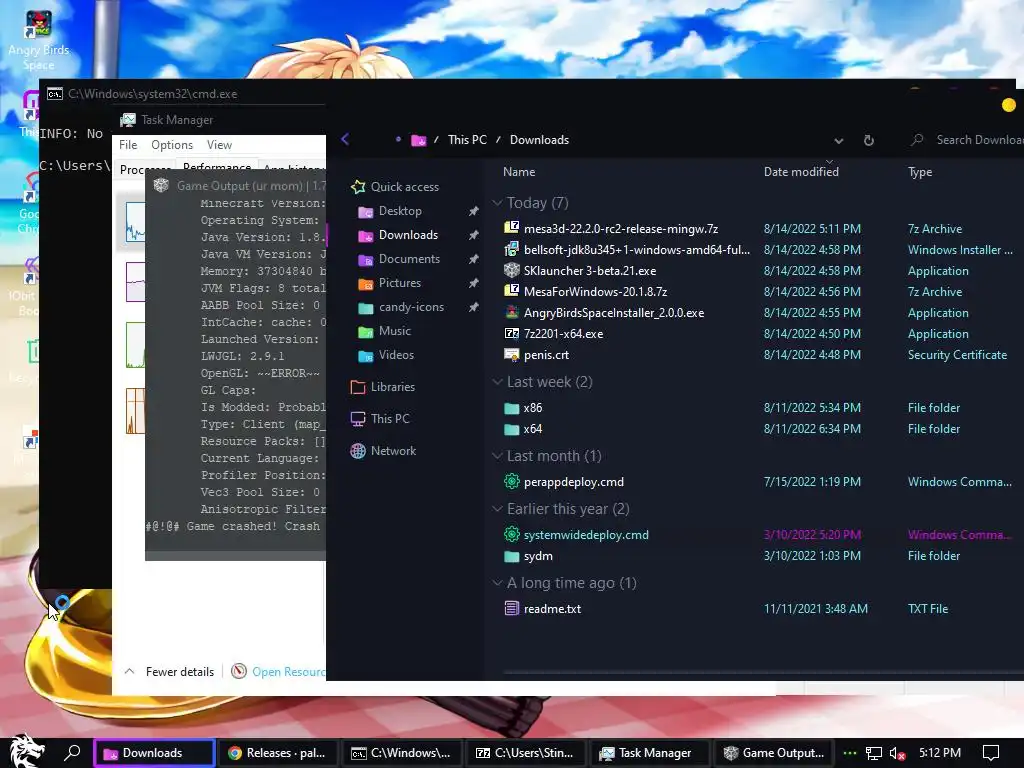Open Quick access in the sidebar
The image size is (1024, 768).
point(394,187)
